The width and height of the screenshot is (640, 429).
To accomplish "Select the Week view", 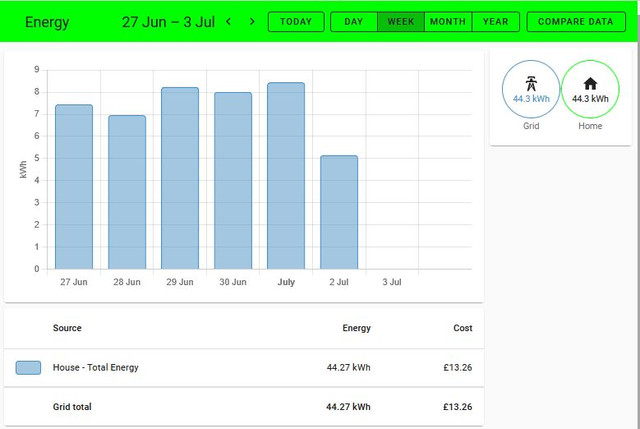I will pyautogui.click(x=401, y=22).
